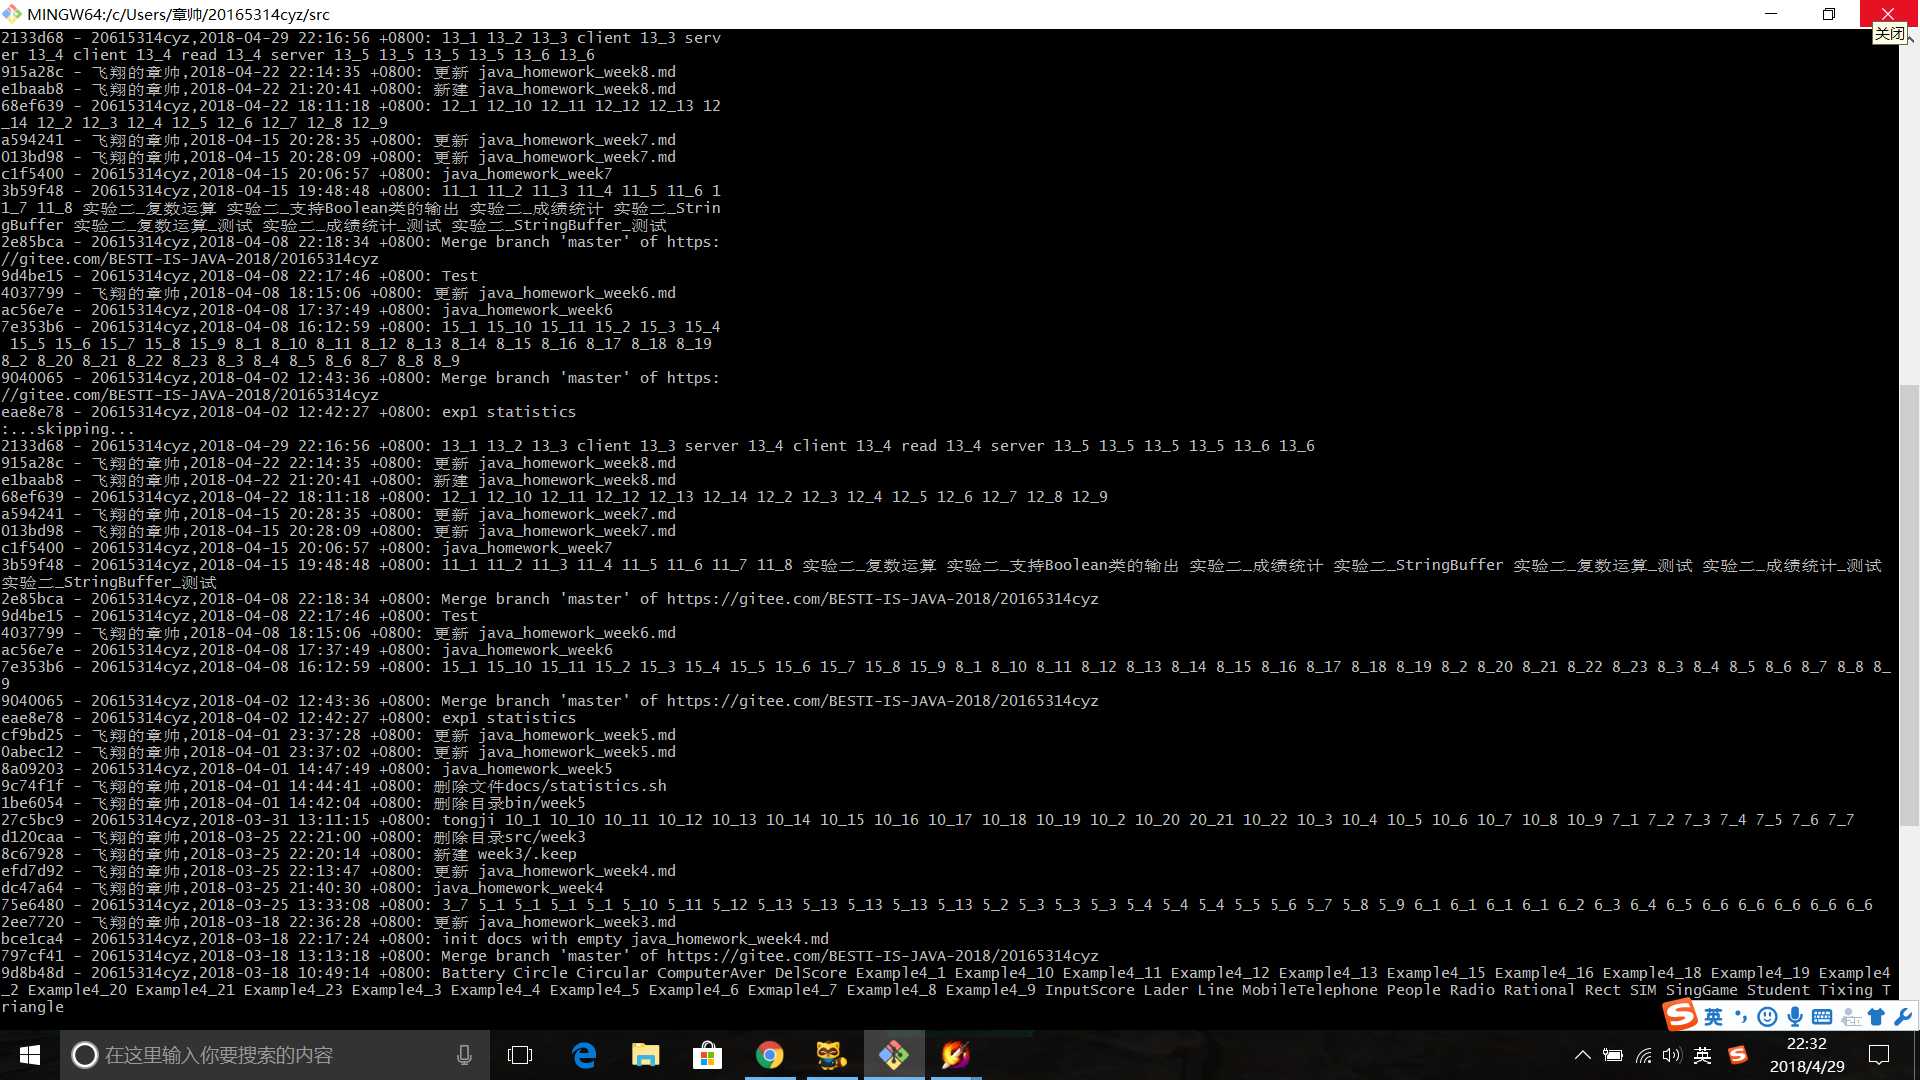The width and height of the screenshot is (1920, 1080).
Task: Start Sogou voice input microphone
Action: coord(1795,1017)
